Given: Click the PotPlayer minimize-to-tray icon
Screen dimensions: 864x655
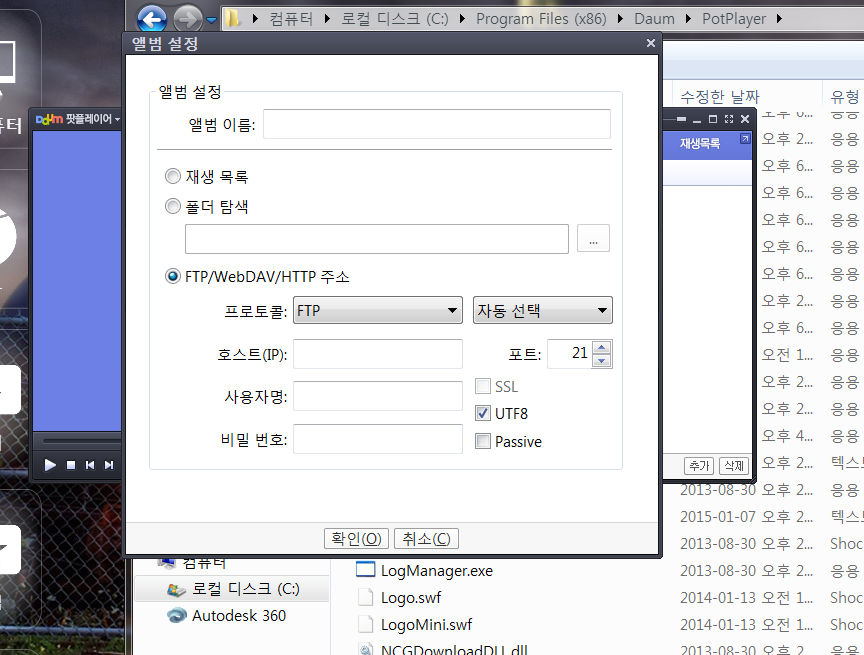Looking at the screenshot, I should pyautogui.click(x=681, y=119).
